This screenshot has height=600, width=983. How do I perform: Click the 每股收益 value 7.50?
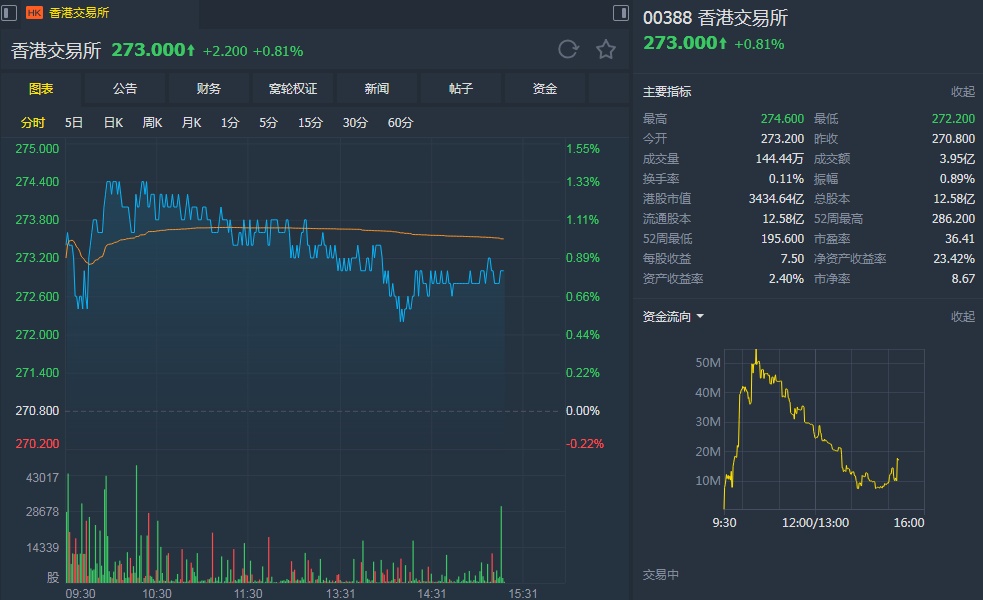pos(792,258)
